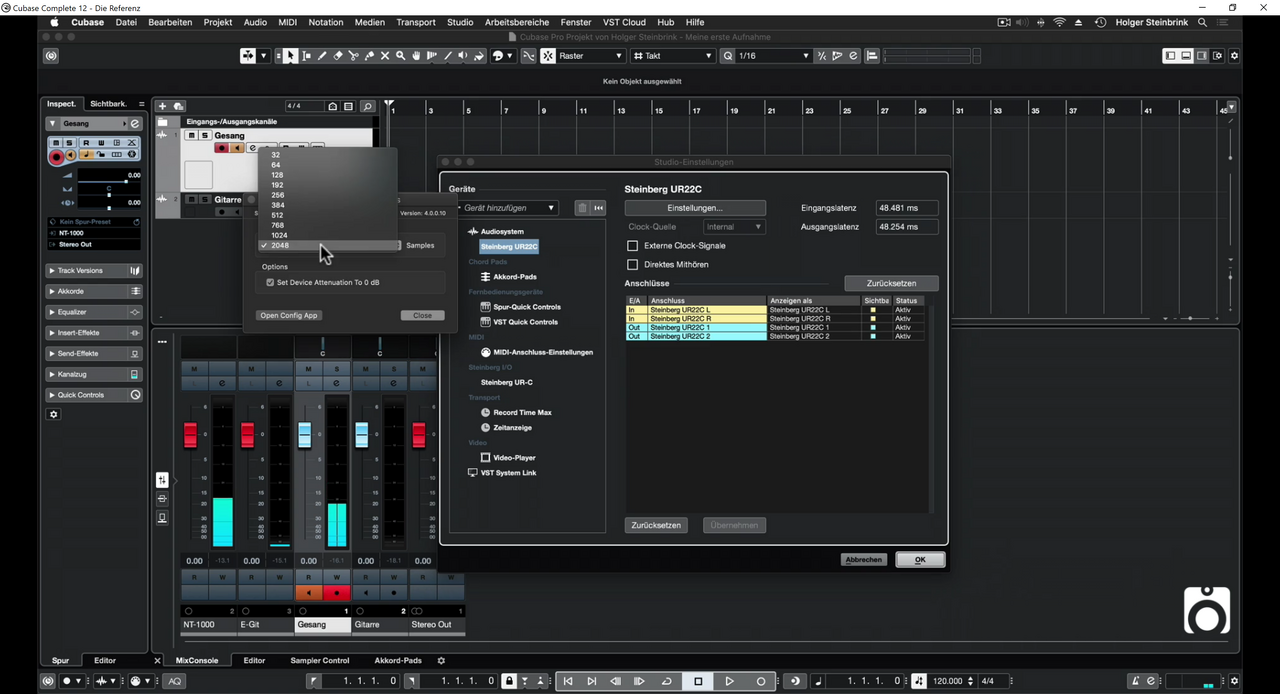This screenshot has width=1280, height=694.
Task: Click the tempo 120.000 field
Action: click(947, 681)
